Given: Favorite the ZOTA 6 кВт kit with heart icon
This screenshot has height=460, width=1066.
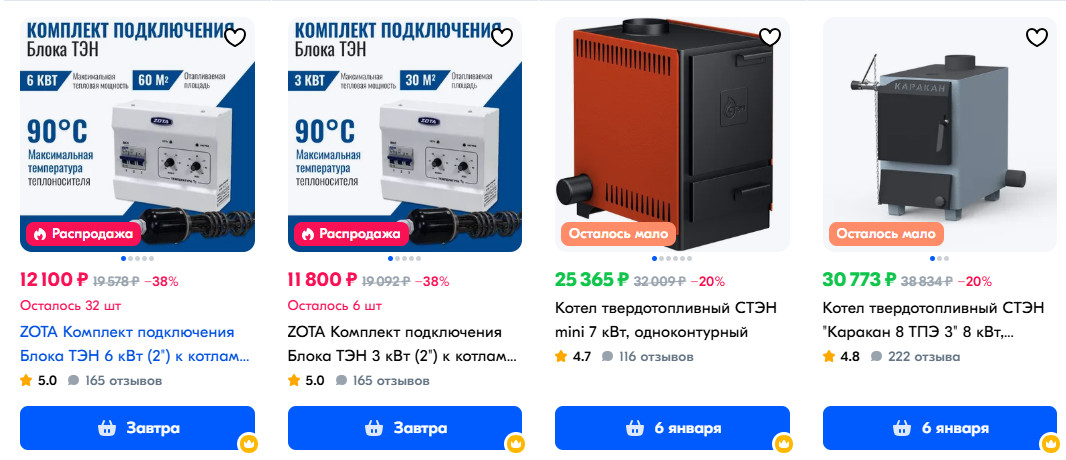Looking at the screenshot, I should click(235, 37).
